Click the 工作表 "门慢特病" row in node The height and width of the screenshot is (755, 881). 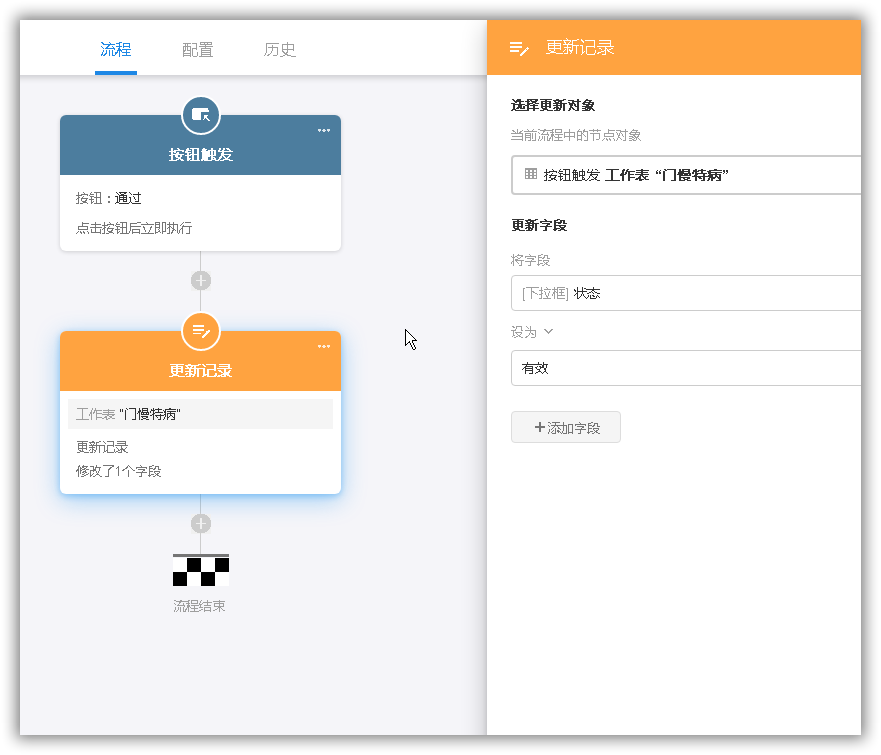coord(201,414)
